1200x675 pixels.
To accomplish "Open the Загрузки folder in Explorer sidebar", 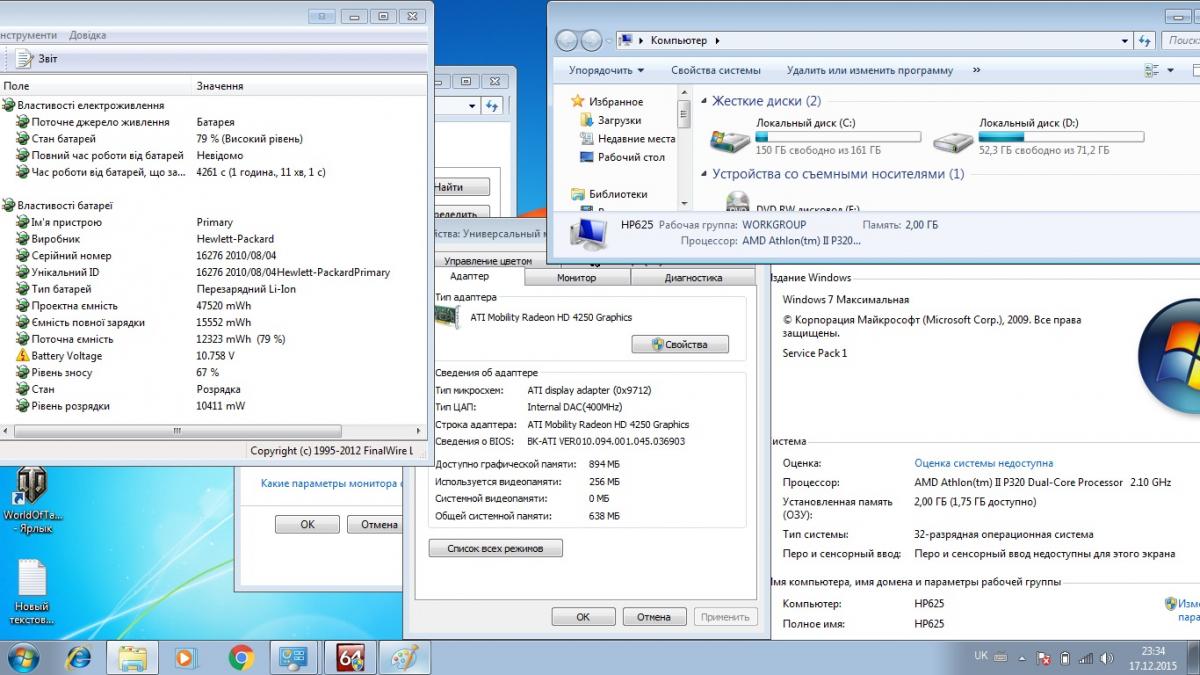I will point(588,120).
